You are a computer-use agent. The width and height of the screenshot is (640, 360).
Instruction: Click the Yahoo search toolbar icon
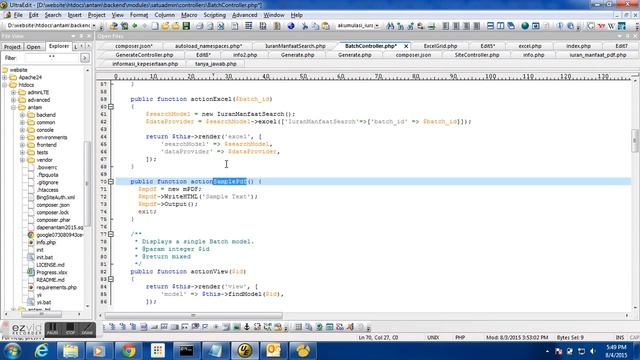[x=601, y=26]
